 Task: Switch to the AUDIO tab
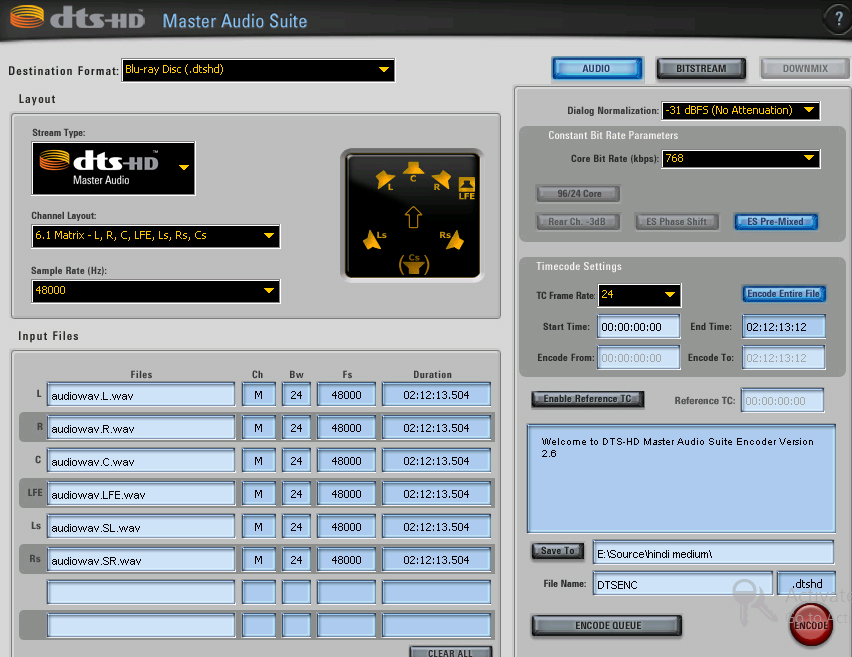597,69
